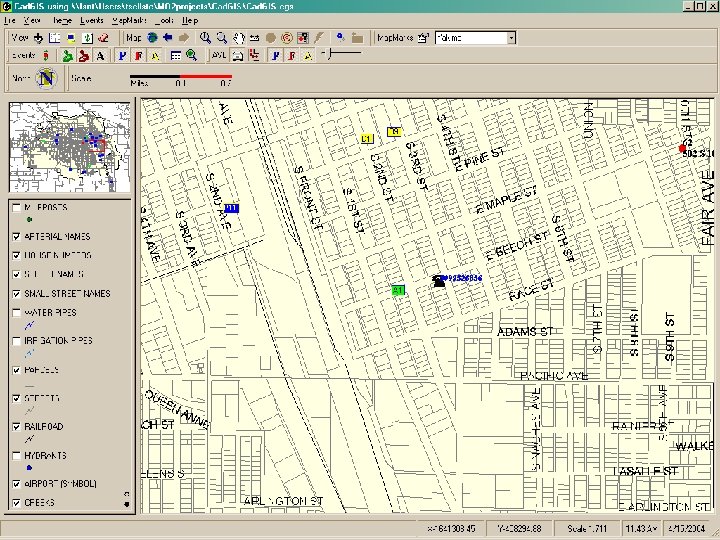Uncheck the PARCELS layer
This screenshot has width=720, height=540.
tap(17, 370)
